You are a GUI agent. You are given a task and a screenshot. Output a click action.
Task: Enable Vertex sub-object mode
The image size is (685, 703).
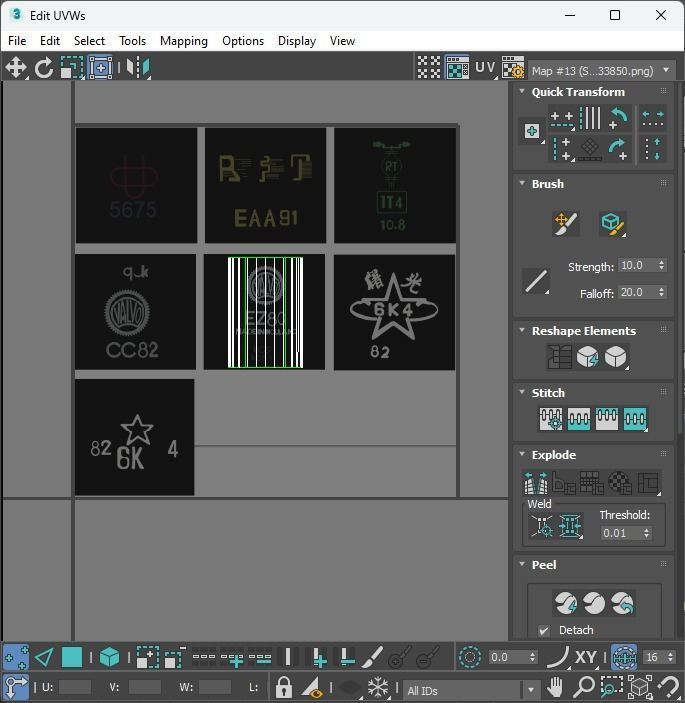tap(16, 658)
